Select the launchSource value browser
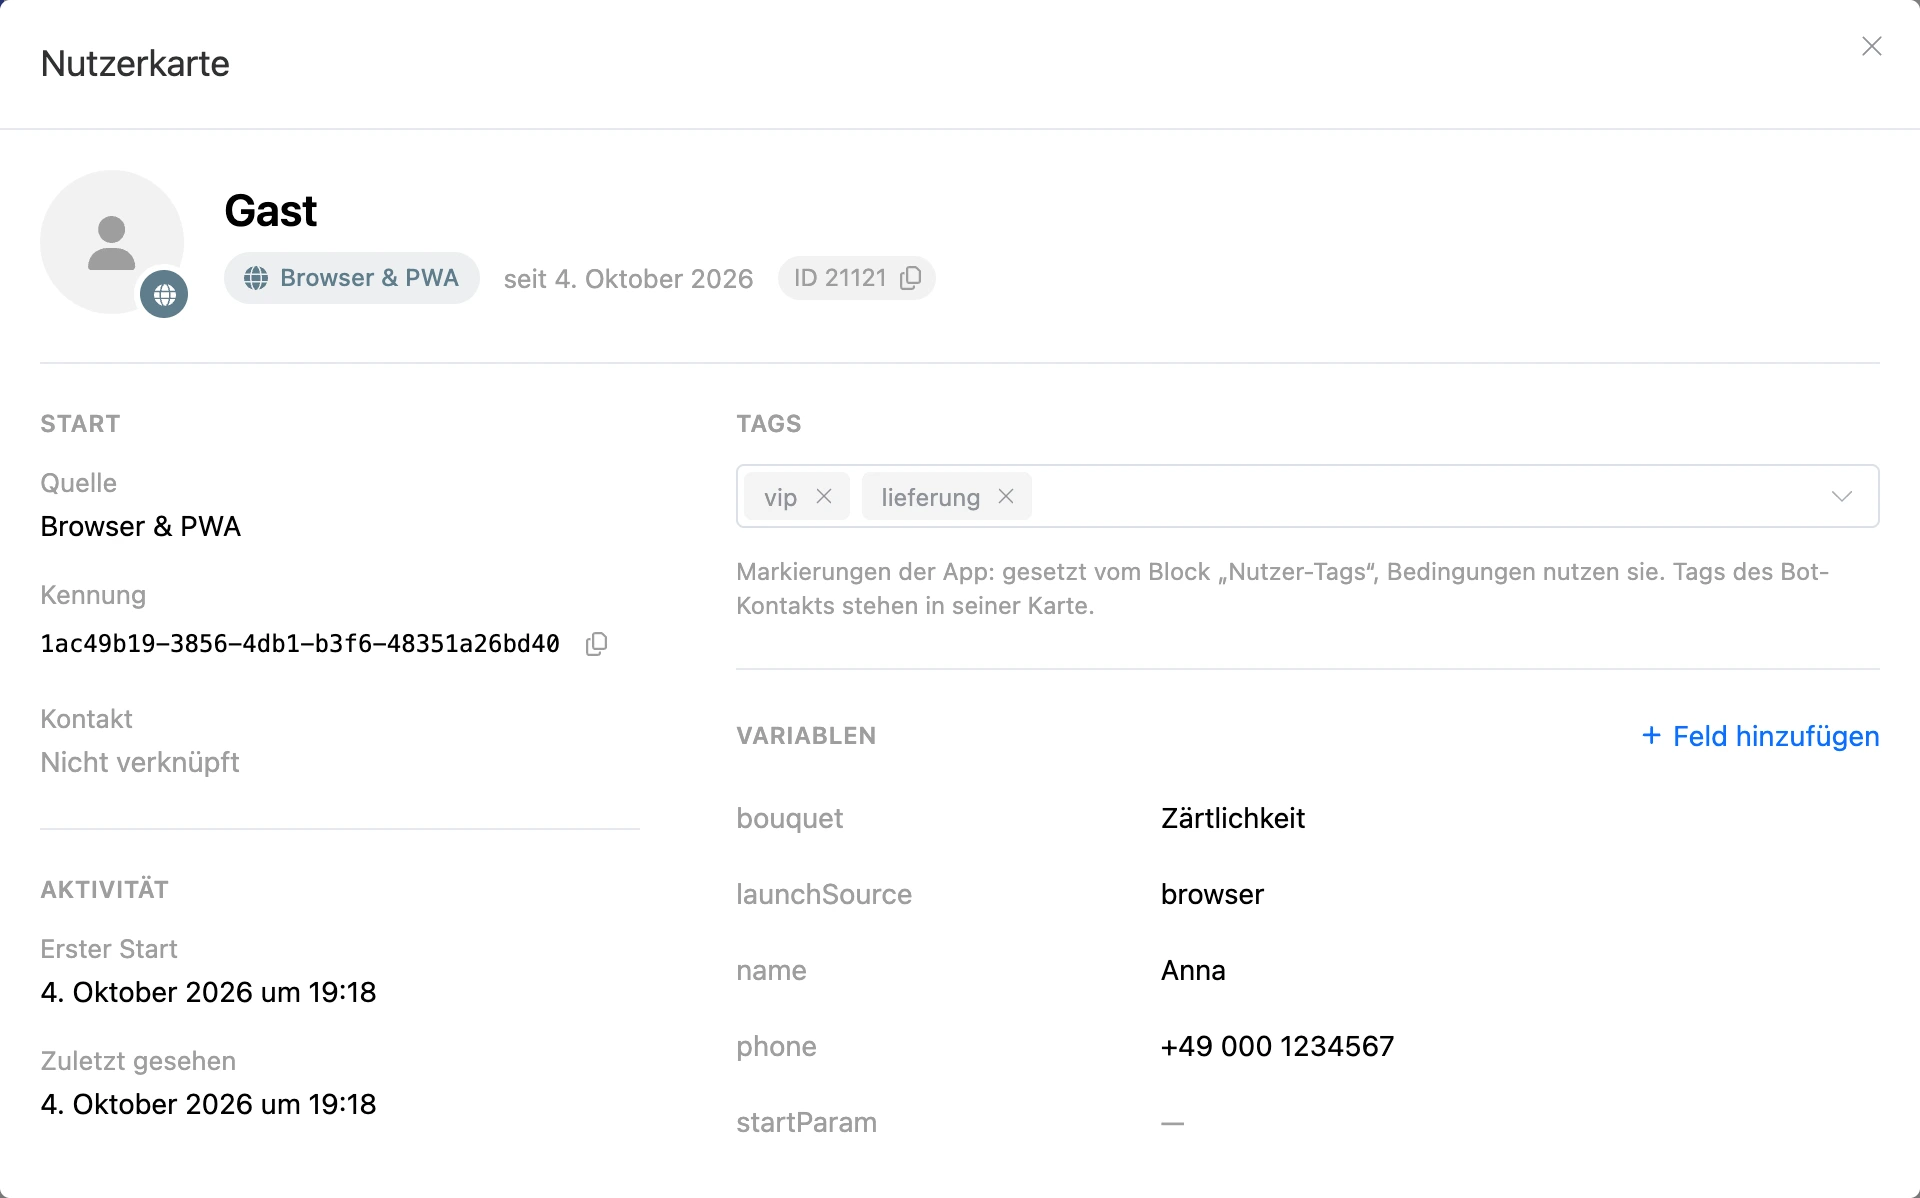This screenshot has width=1920, height=1198. (x=1212, y=894)
